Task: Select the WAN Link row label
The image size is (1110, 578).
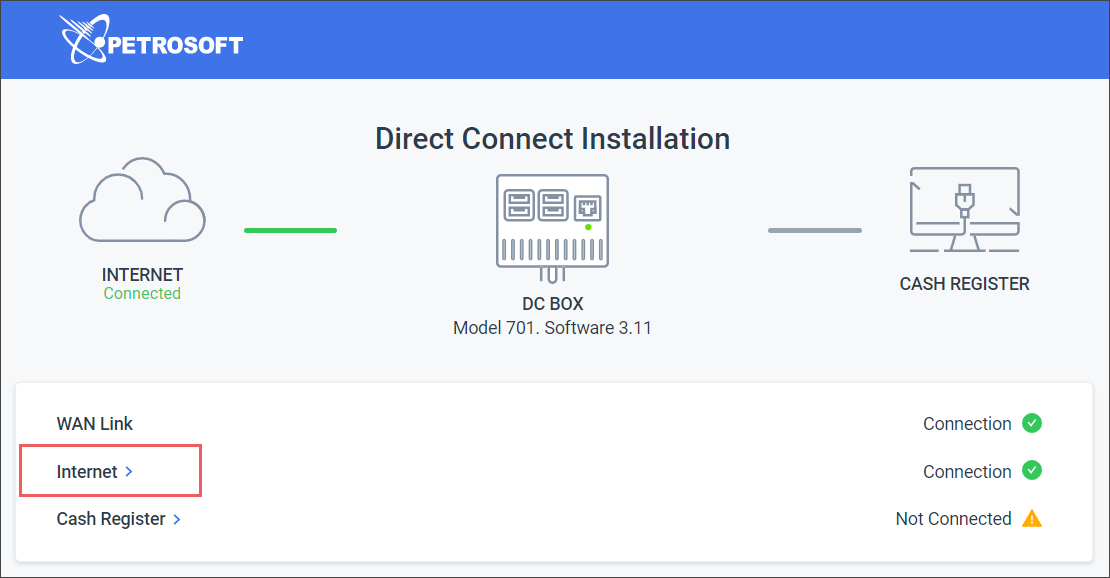Action: (95, 424)
